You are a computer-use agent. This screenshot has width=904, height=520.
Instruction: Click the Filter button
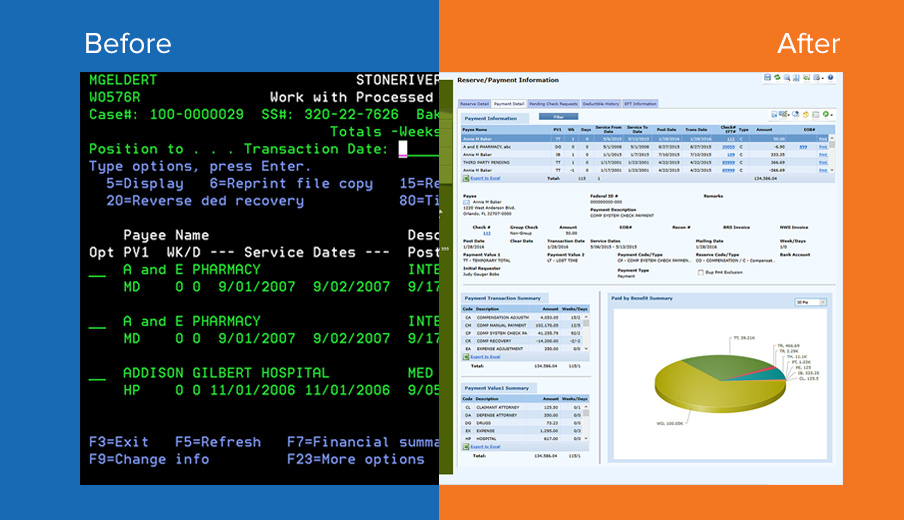click(x=558, y=116)
